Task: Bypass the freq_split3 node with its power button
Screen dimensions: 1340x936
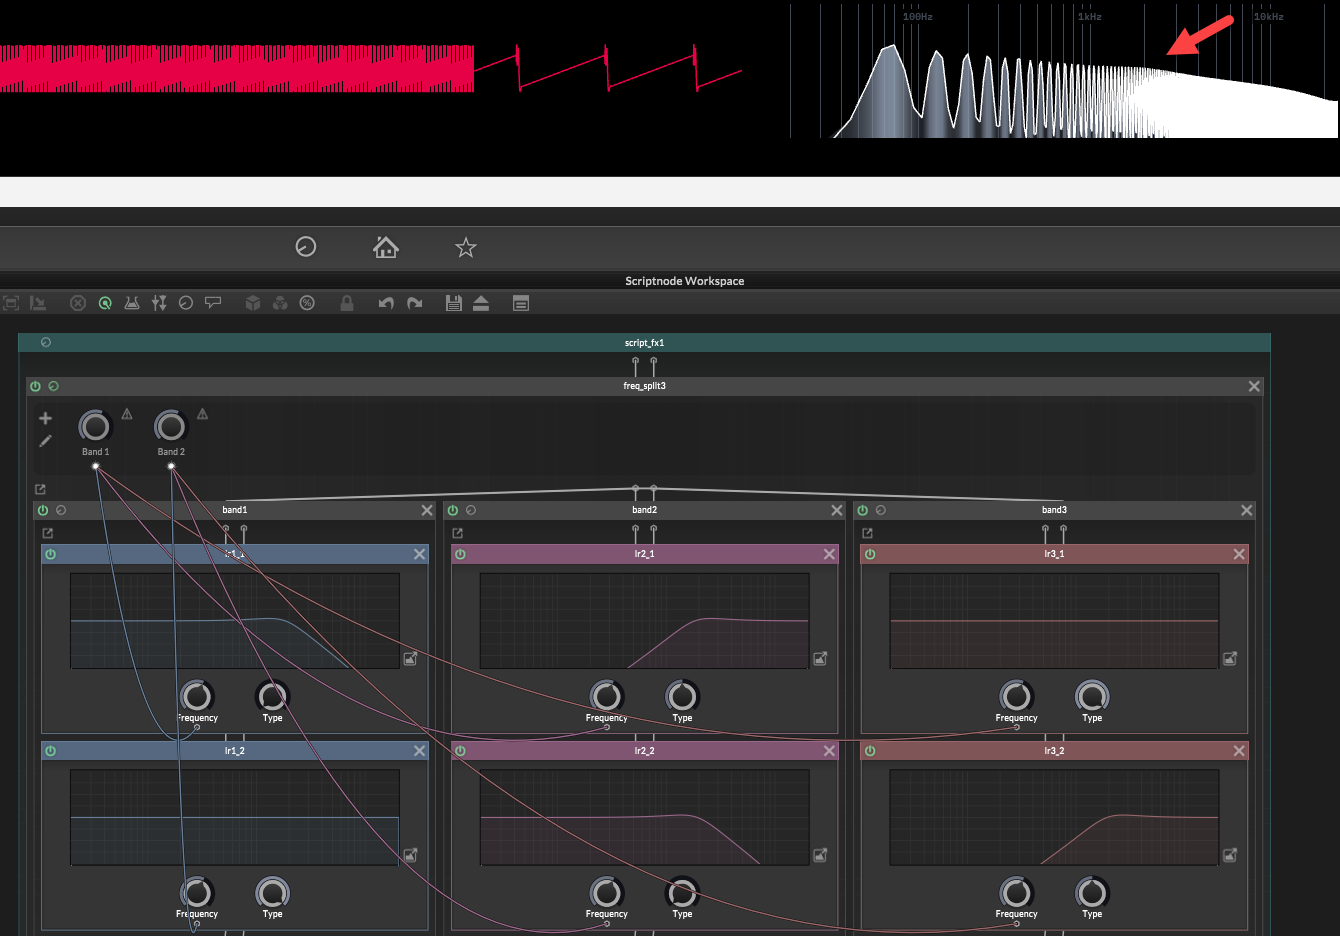Action: pos(36,386)
